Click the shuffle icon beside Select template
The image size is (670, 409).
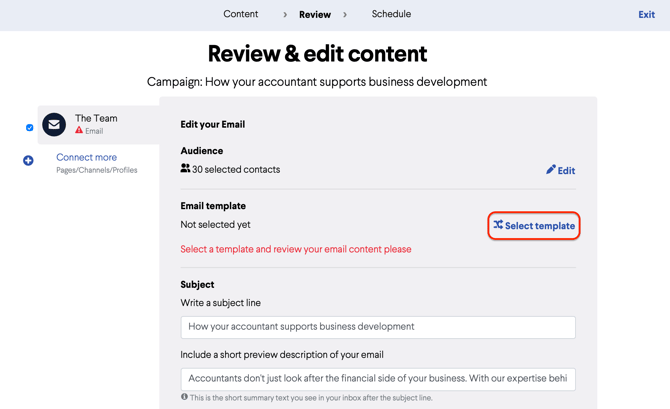coord(498,225)
